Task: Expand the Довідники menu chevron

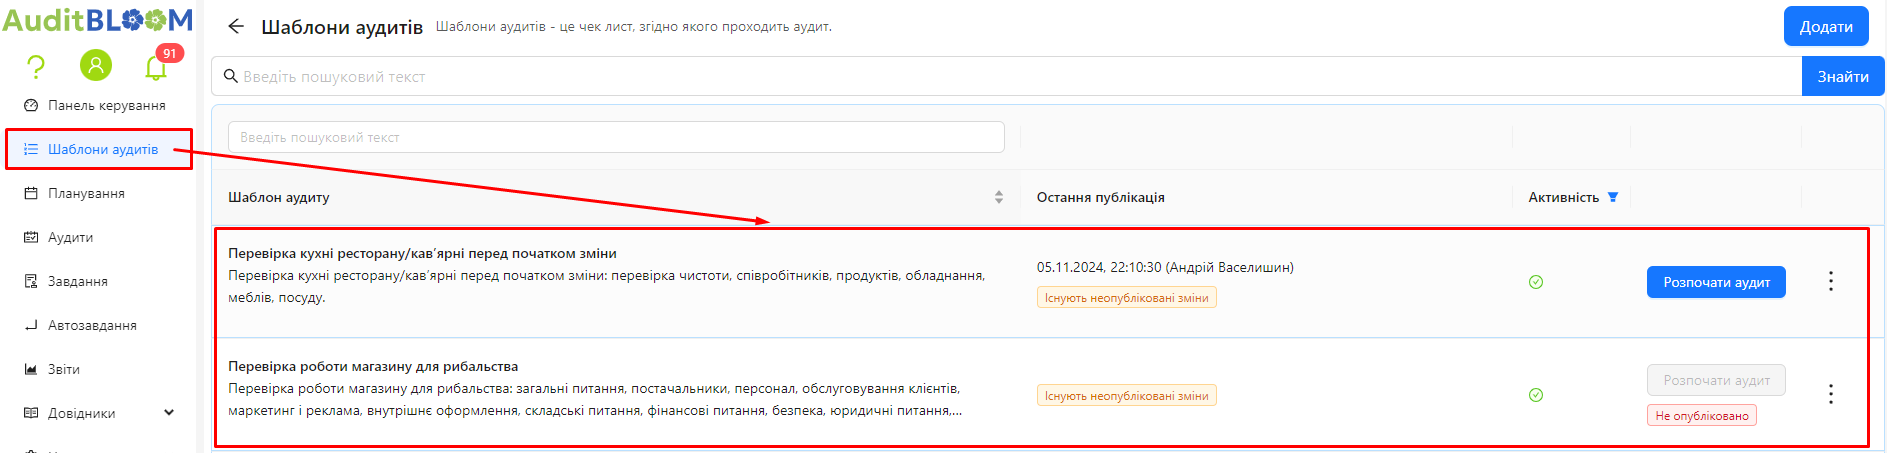Action: tap(169, 413)
